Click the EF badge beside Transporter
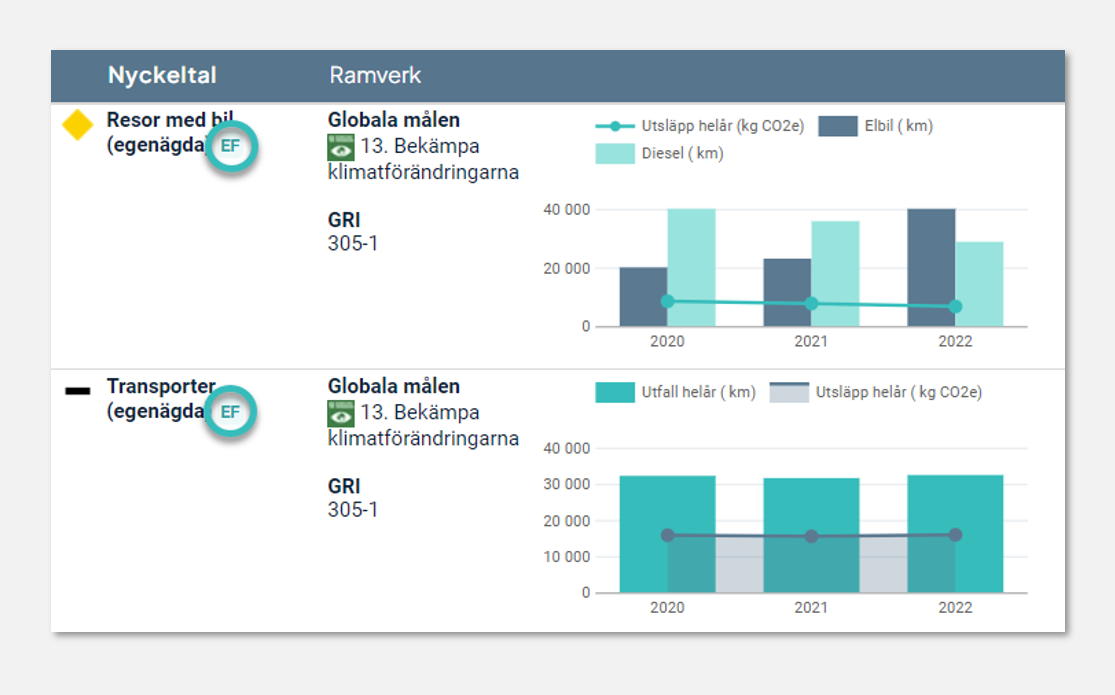Screen dimensions: 1115x695 (x=231, y=412)
